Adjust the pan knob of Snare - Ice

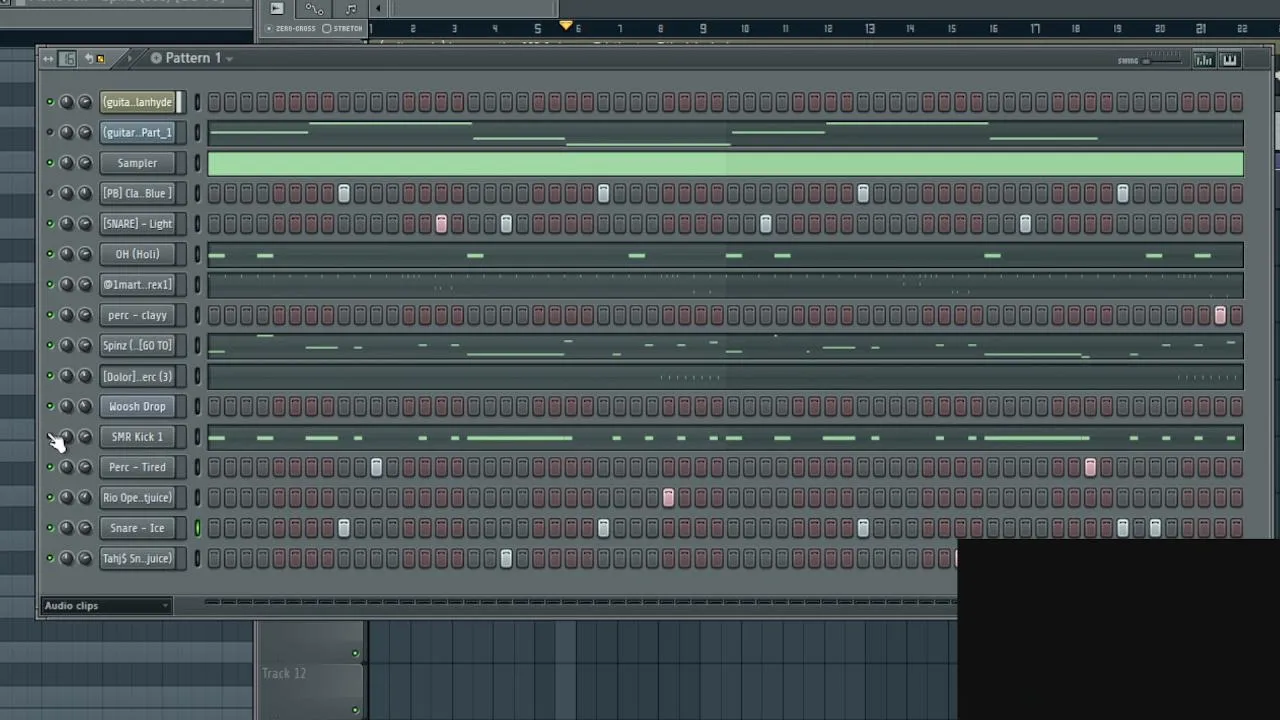coord(66,528)
